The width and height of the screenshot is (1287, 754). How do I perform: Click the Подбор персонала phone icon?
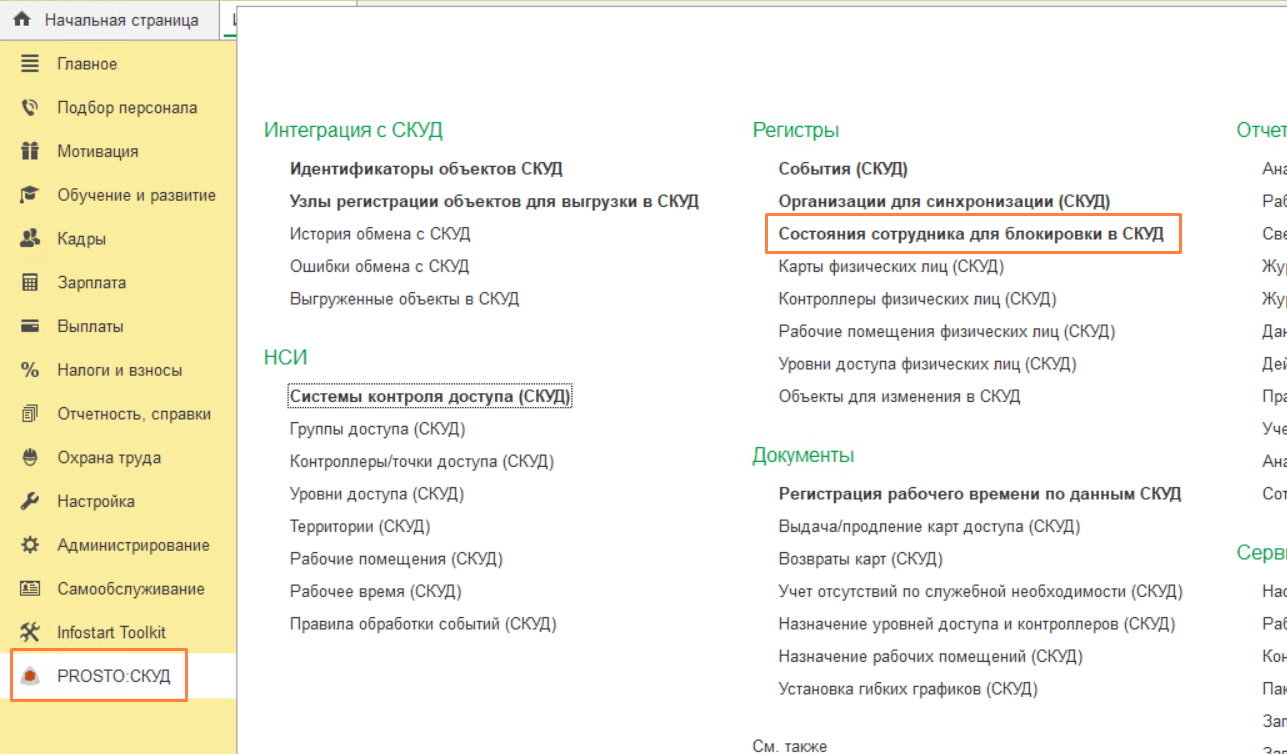(x=30, y=108)
